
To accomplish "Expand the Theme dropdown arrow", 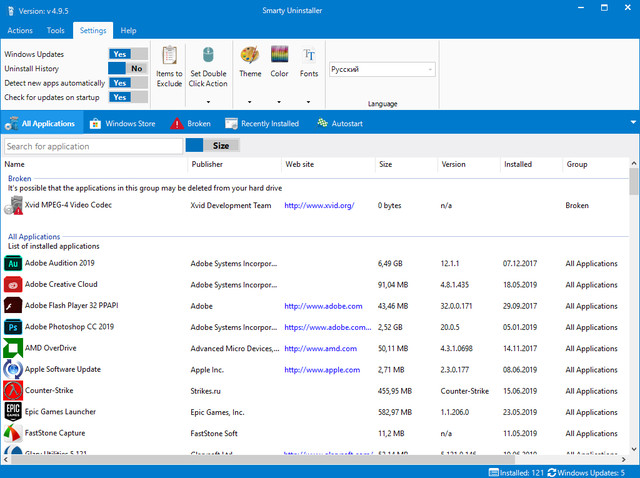I will click(250, 102).
